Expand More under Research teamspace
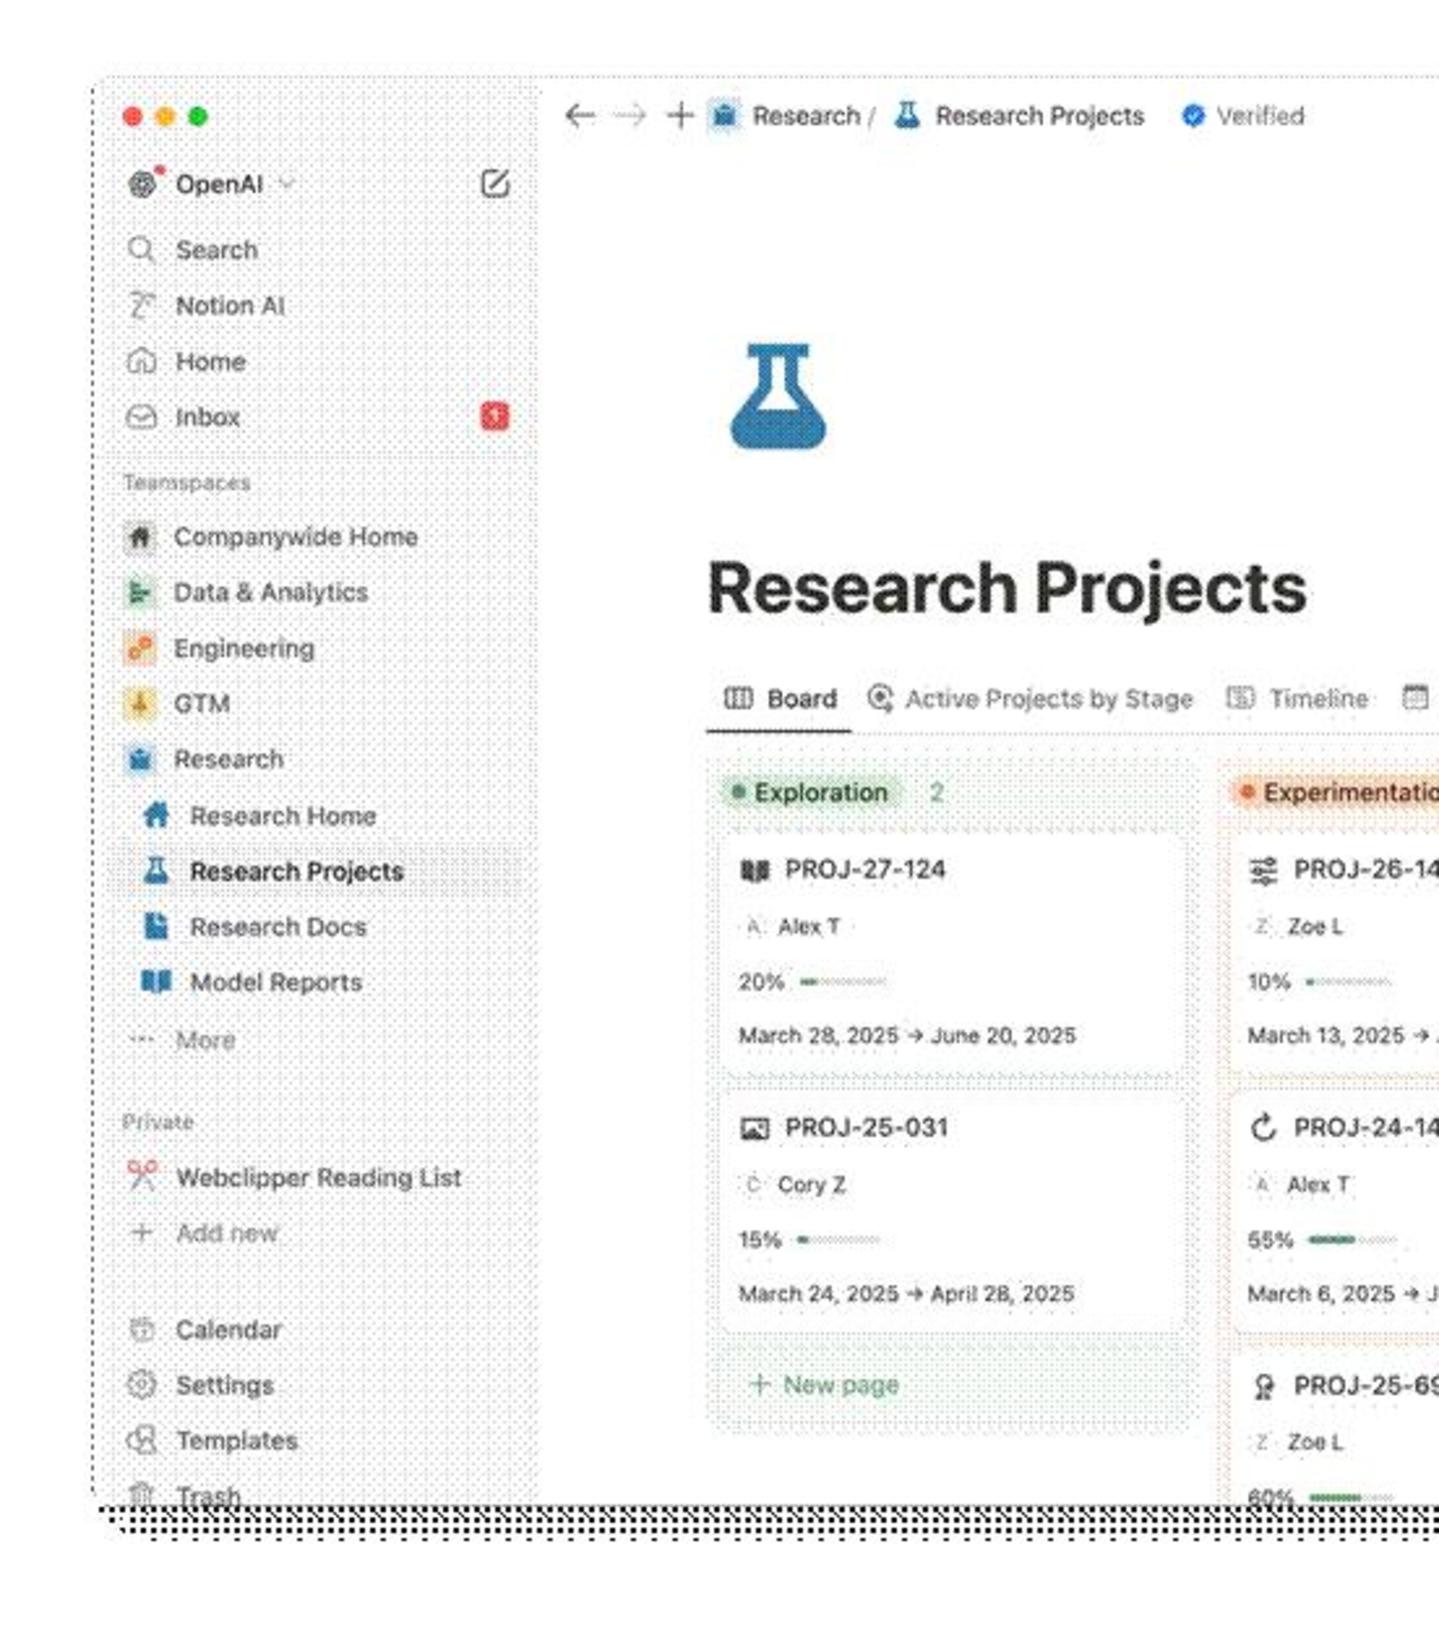Screen dimensions: 1439x1640 (x=205, y=1040)
